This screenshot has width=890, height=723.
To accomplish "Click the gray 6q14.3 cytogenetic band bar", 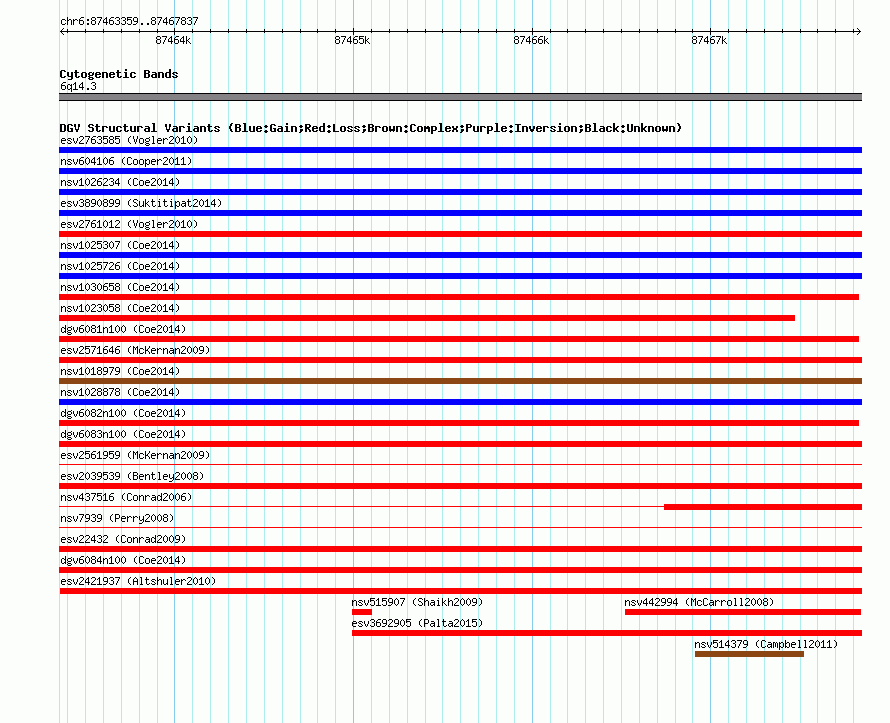I will 460,97.
